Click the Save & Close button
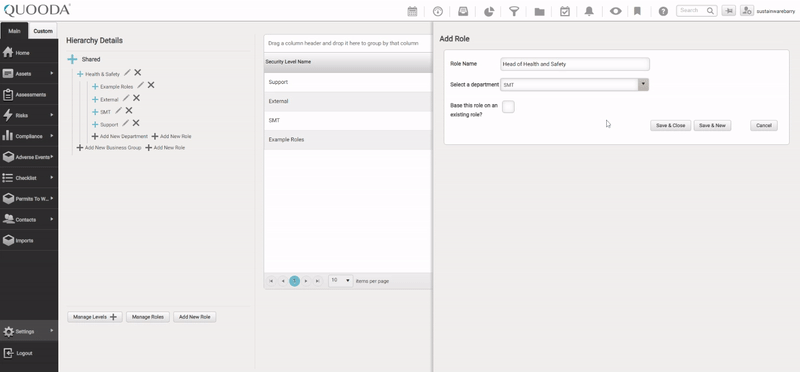The width and height of the screenshot is (800, 372). (x=670, y=126)
